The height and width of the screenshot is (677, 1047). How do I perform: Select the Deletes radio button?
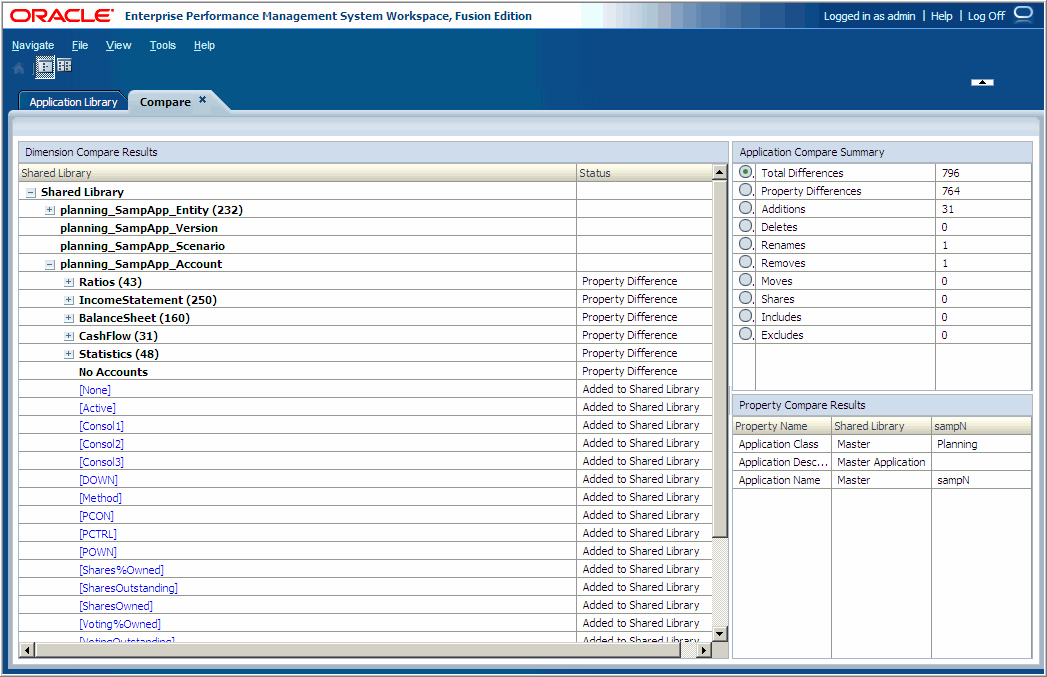coord(745,226)
